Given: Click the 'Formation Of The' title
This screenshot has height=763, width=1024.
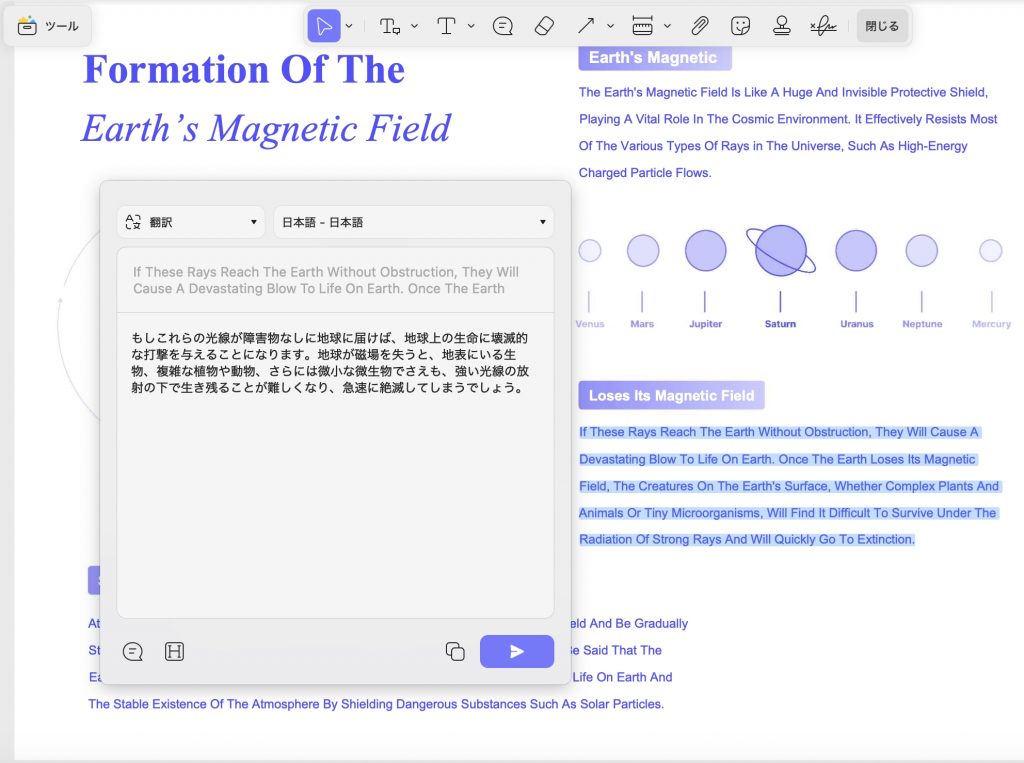Looking at the screenshot, I should [x=244, y=69].
